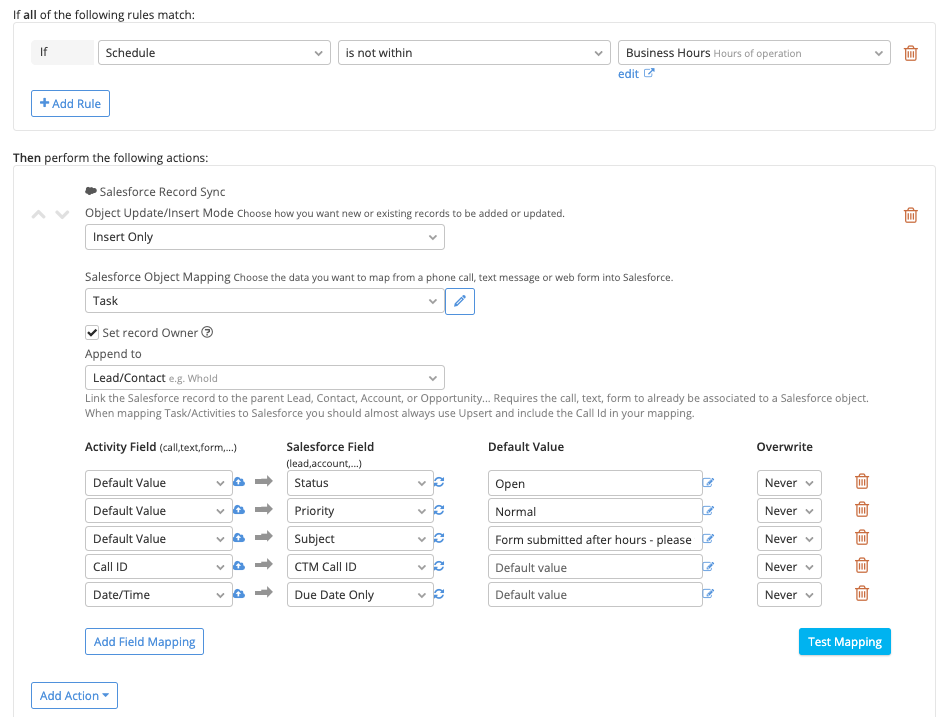Click cloud icon next to Call ID field
948x717 pixels.
tap(239, 567)
